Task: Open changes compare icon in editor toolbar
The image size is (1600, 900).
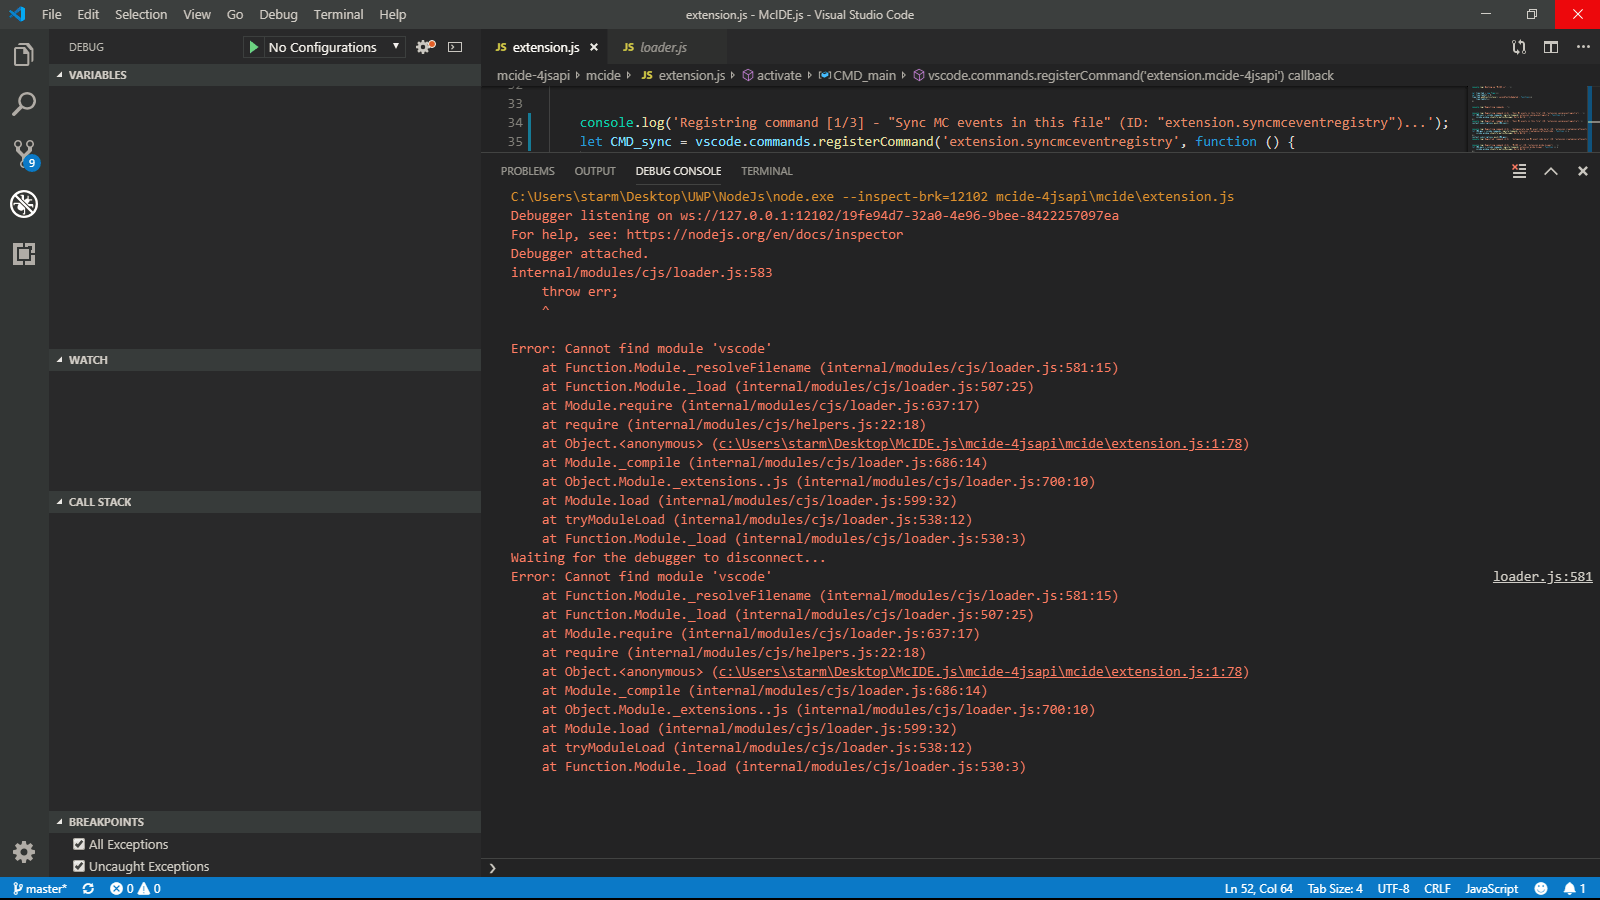Action: point(1519,47)
